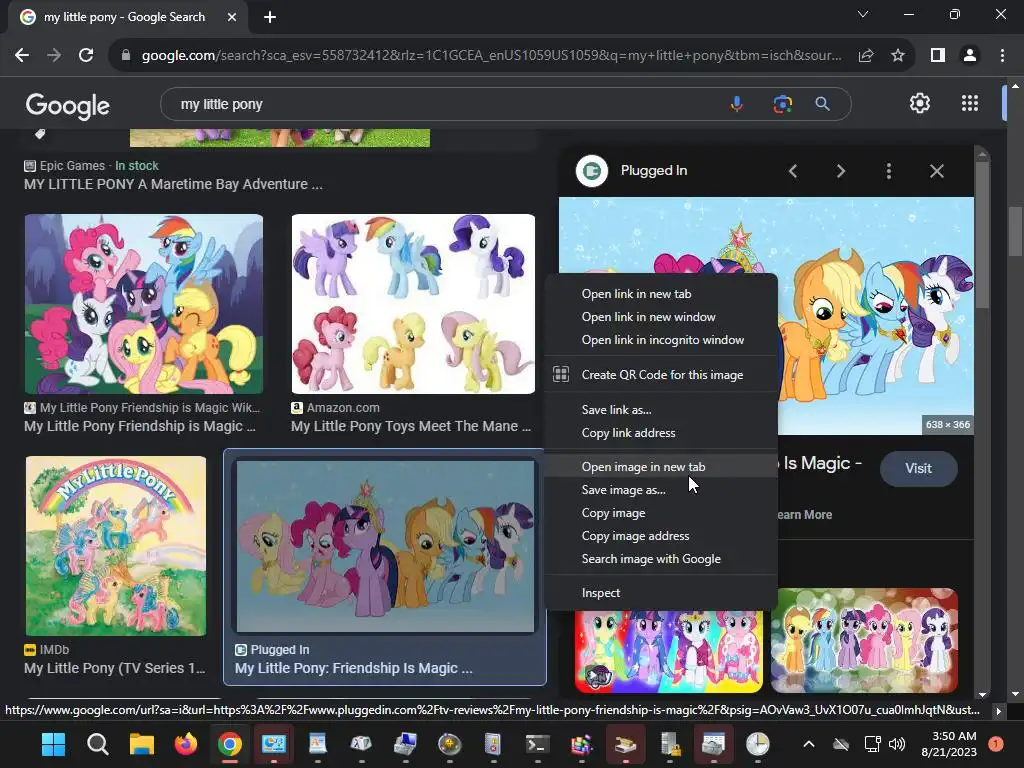The width and height of the screenshot is (1024, 768).
Task: Click the magnifying glass search button
Action: (x=822, y=104)
